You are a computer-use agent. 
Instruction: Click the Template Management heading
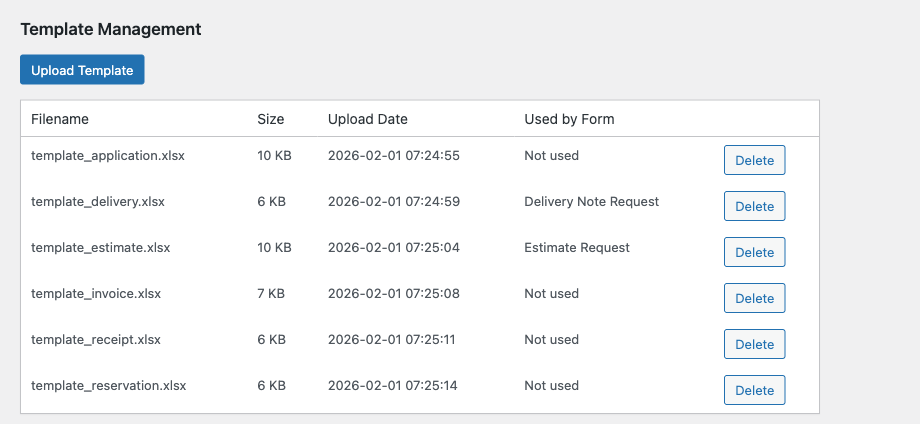(111, 29)
